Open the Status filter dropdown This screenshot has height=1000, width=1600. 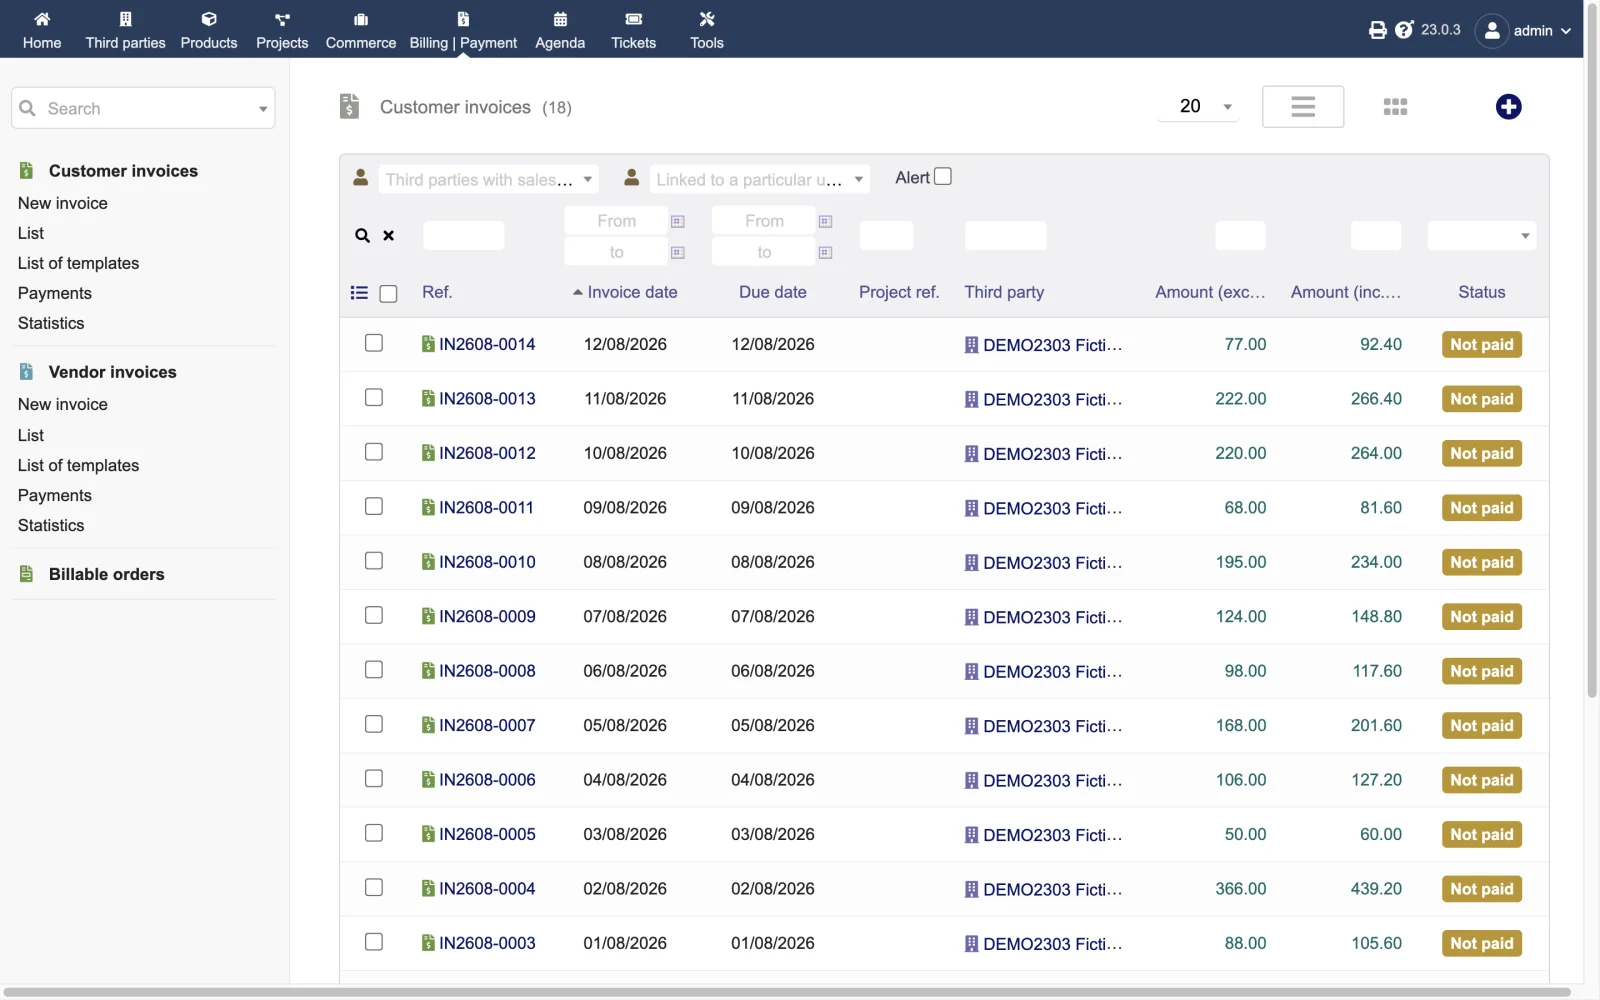1482,236
